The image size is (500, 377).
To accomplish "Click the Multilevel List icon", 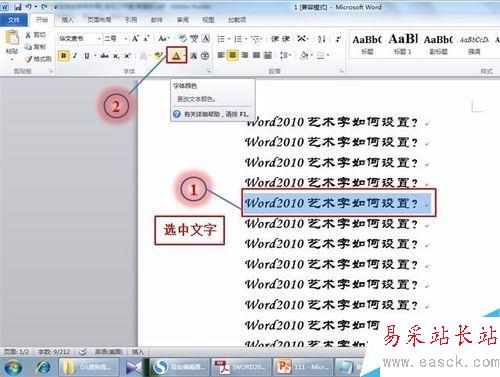I will point(255,39).
